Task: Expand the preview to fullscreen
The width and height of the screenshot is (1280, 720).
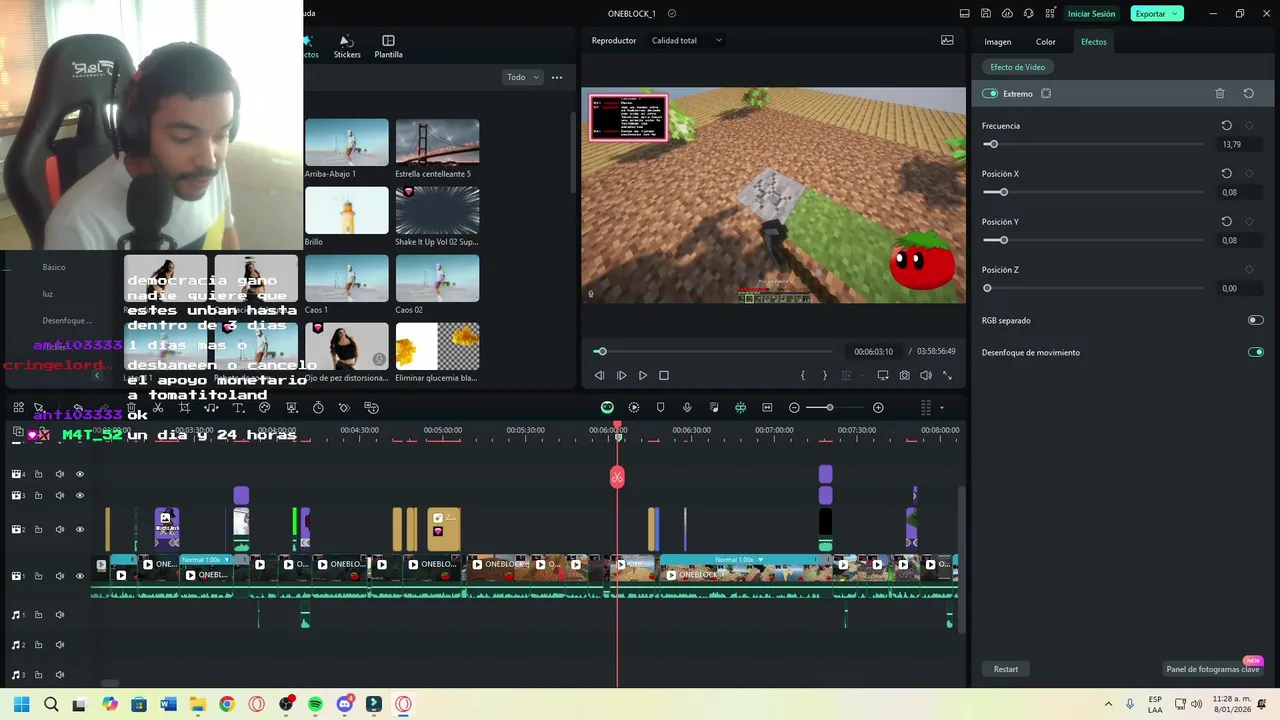Action: click(947, 376)
